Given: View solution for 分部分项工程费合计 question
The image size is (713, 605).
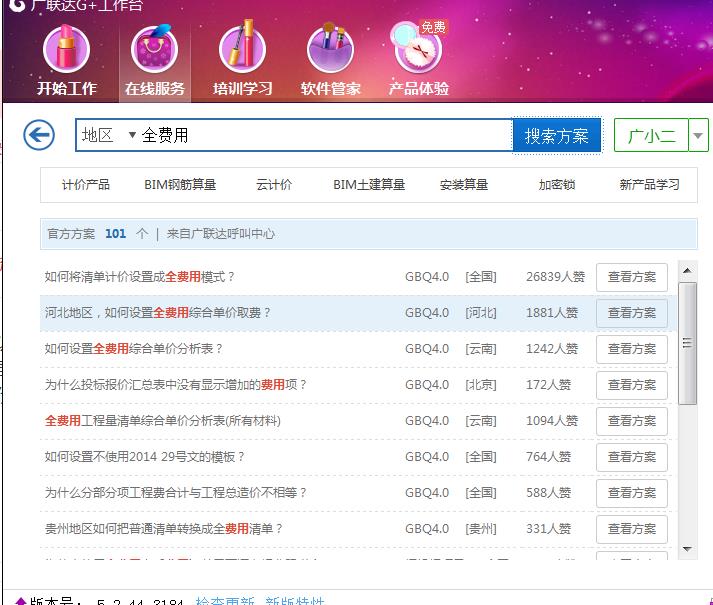Looking at the screenshot, I should coord(632,493).
